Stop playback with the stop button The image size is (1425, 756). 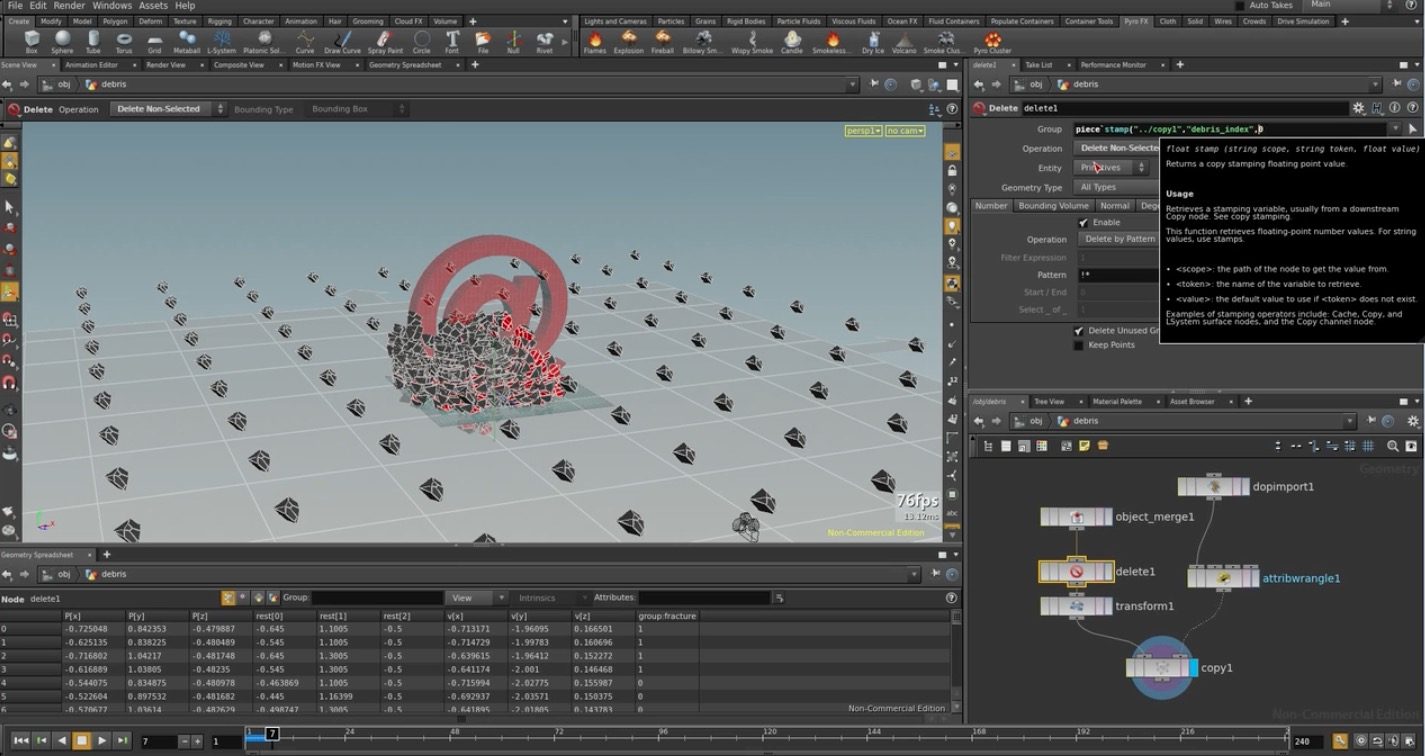82,741
